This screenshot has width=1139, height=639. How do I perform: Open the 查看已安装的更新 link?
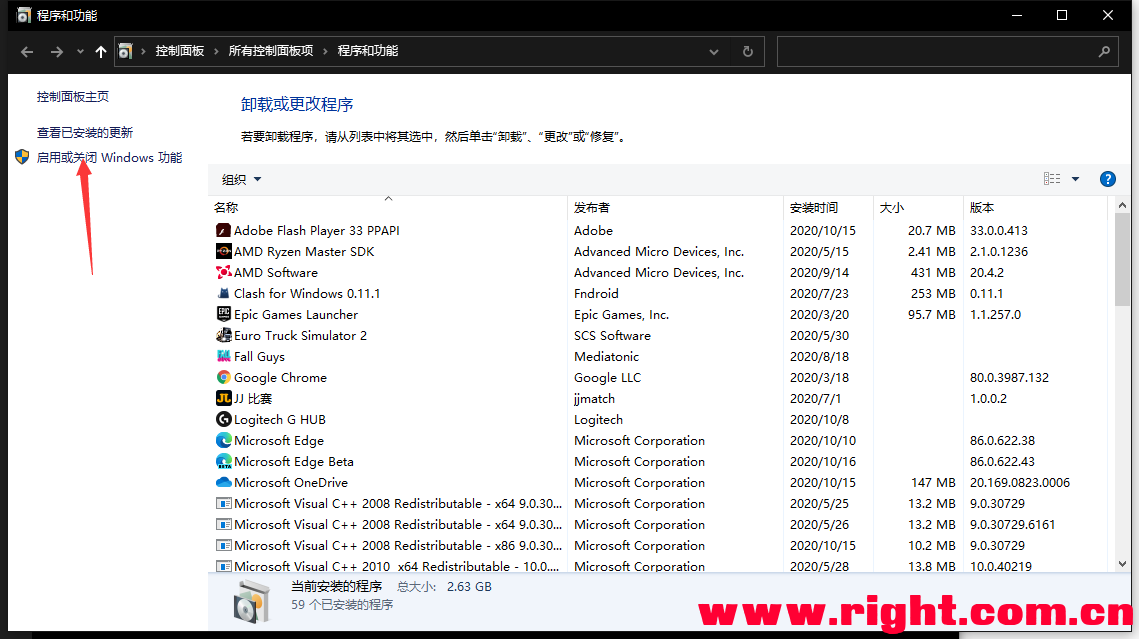click(x=85, y=133)
